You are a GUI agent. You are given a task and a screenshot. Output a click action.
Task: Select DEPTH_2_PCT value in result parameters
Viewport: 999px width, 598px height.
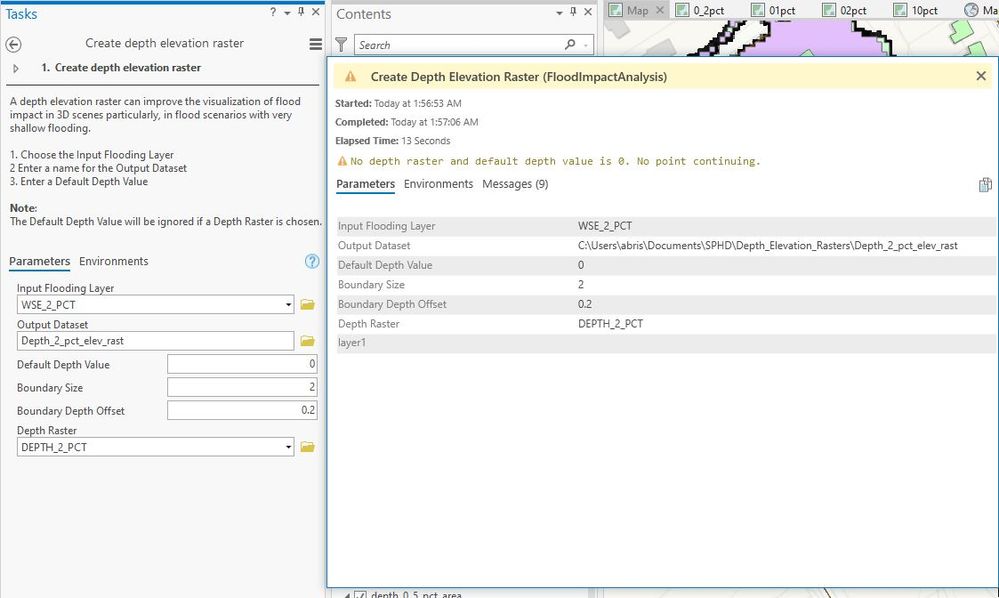coord(610,324)
